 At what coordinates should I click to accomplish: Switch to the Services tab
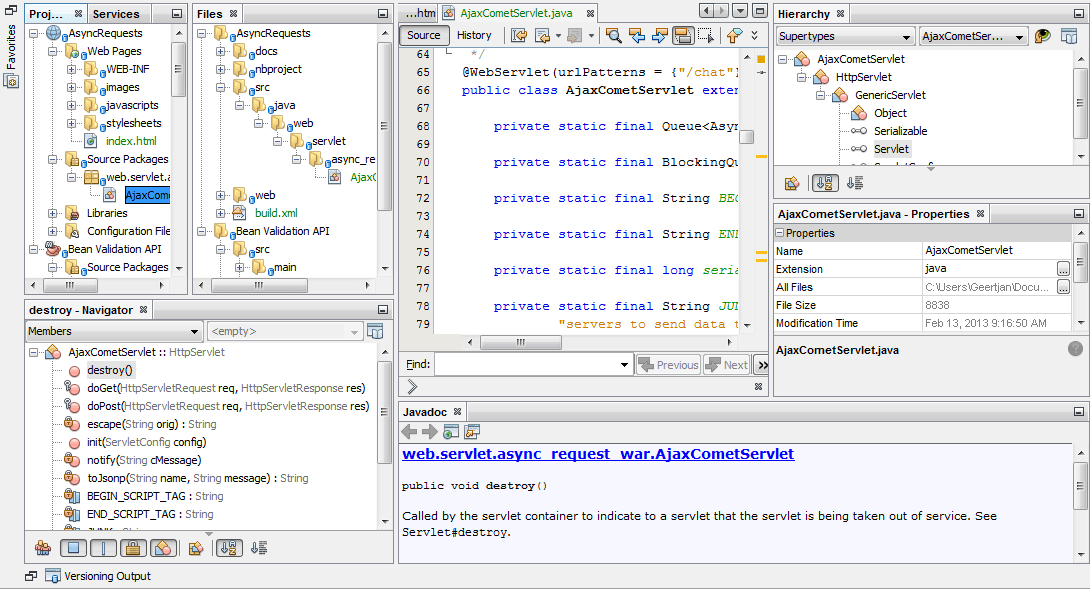pos(117,13)
